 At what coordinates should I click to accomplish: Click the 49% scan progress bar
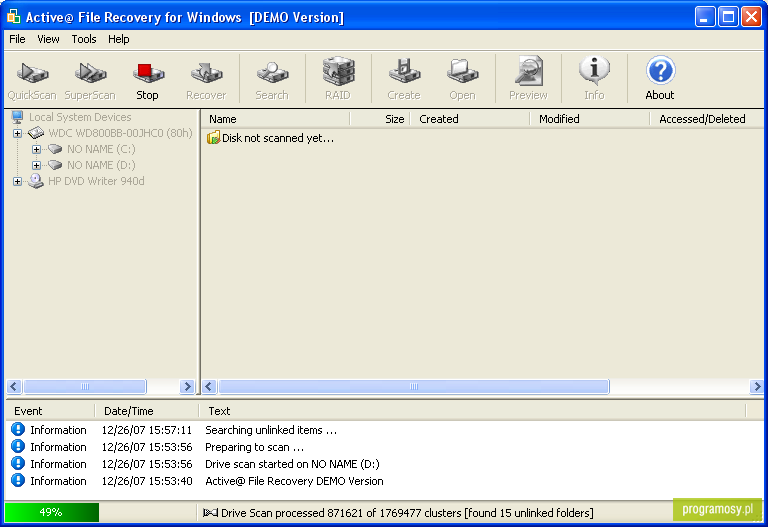(x=51, y=512)
